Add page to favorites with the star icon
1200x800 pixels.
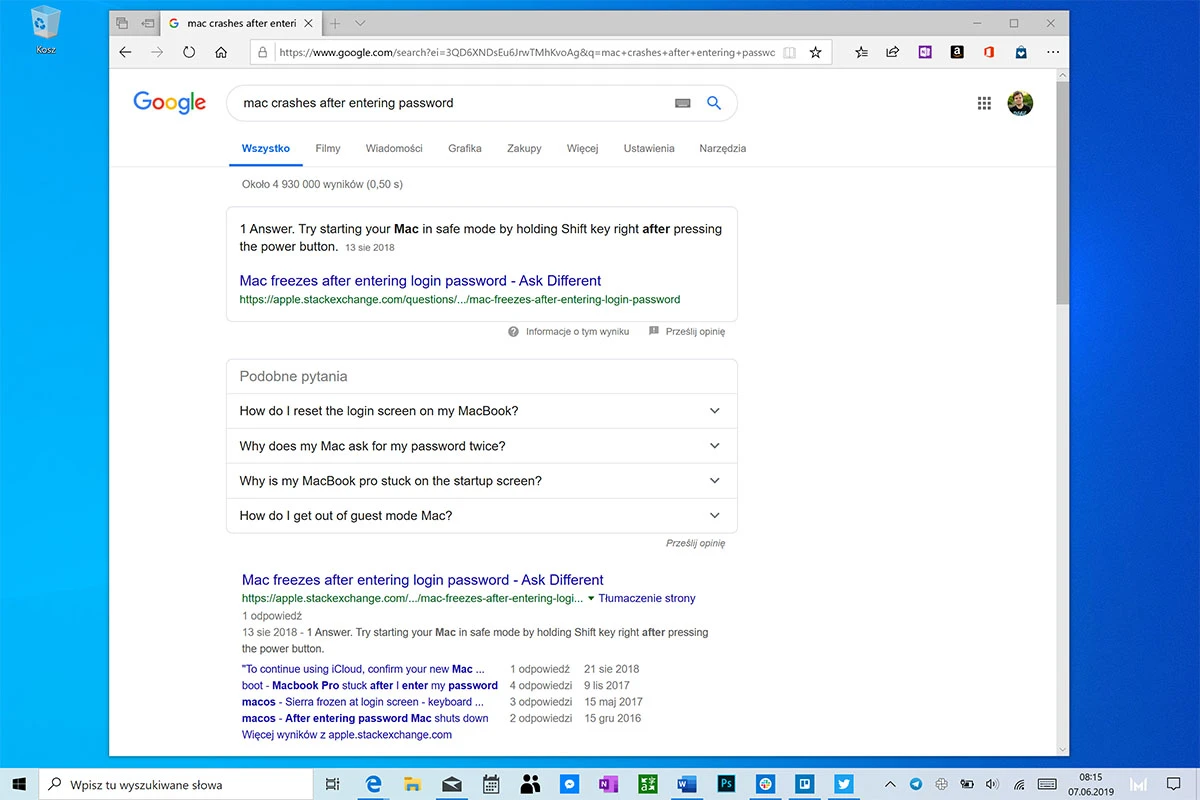[x=816, y=53]
